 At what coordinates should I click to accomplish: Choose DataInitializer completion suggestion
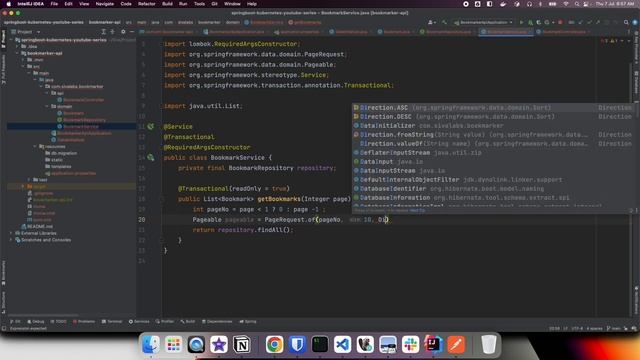click(493, 126)
